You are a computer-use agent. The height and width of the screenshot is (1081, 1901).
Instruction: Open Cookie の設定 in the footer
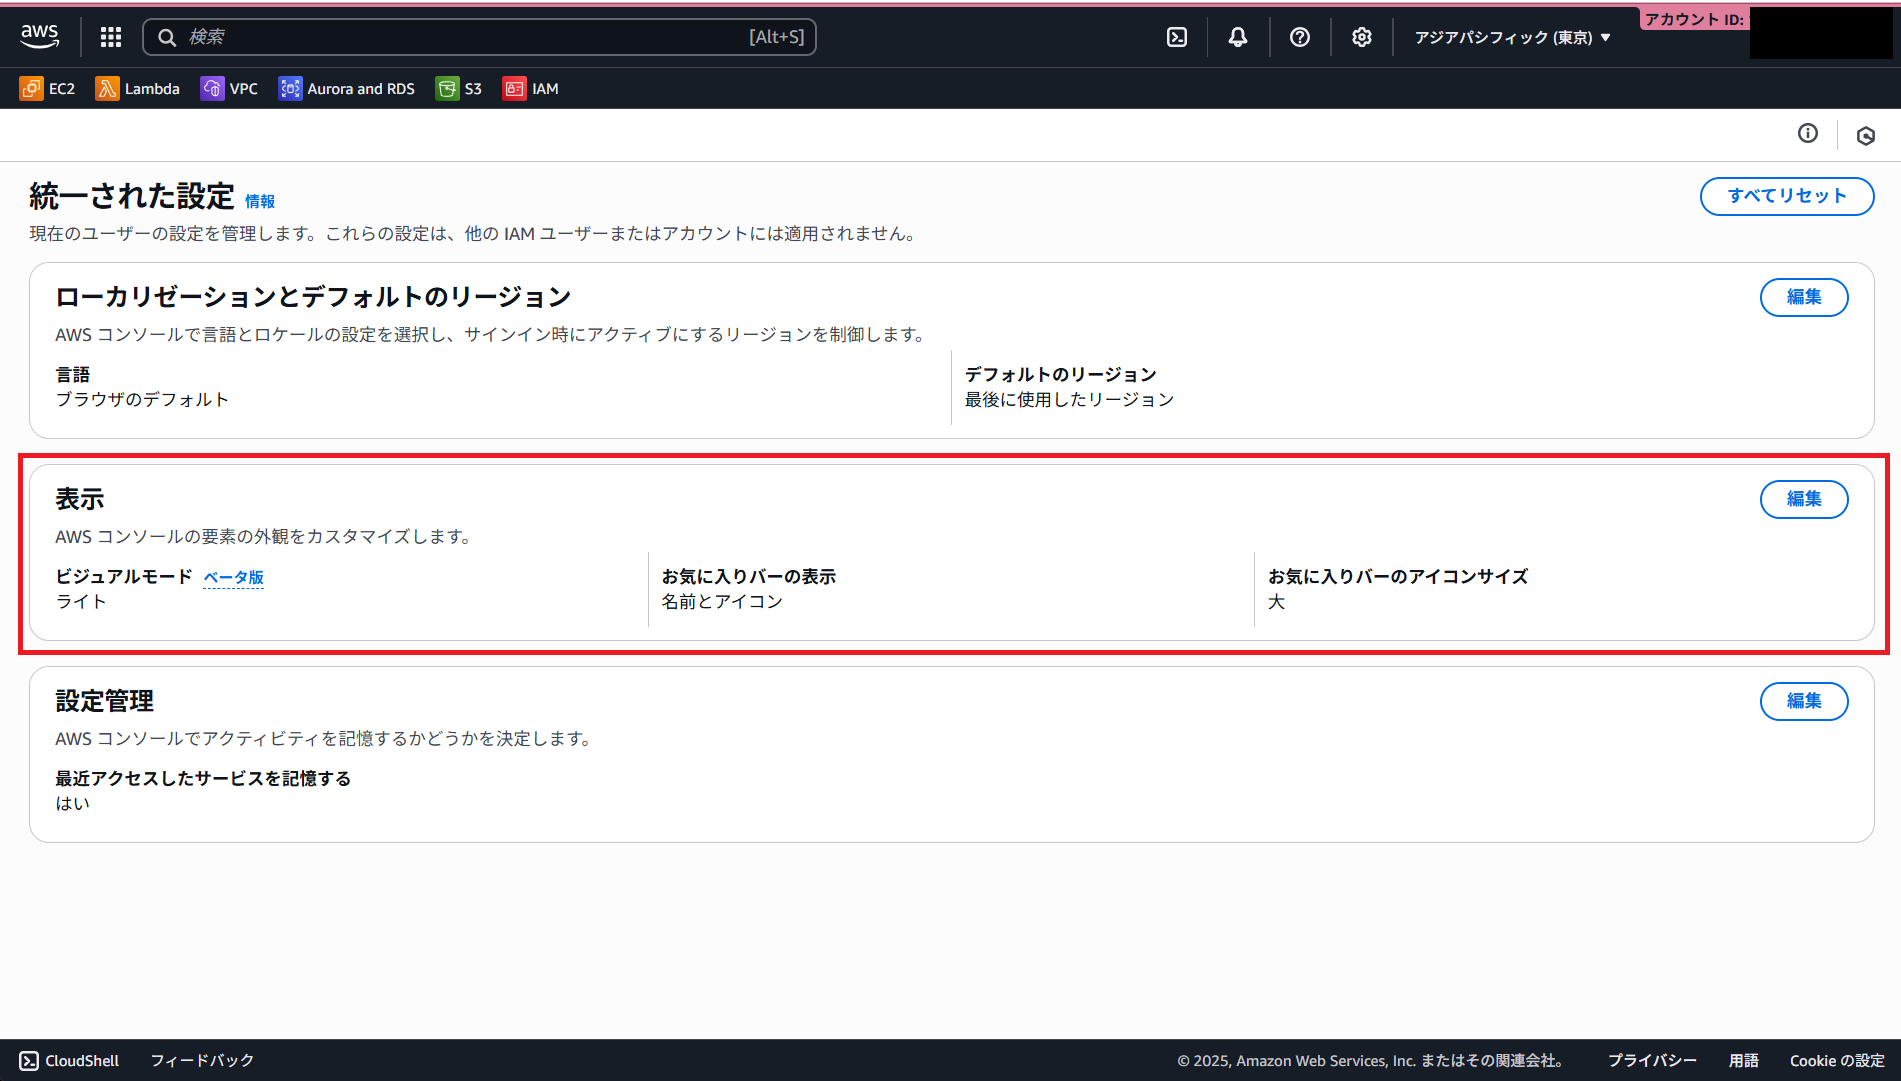click(1837, 1060)
